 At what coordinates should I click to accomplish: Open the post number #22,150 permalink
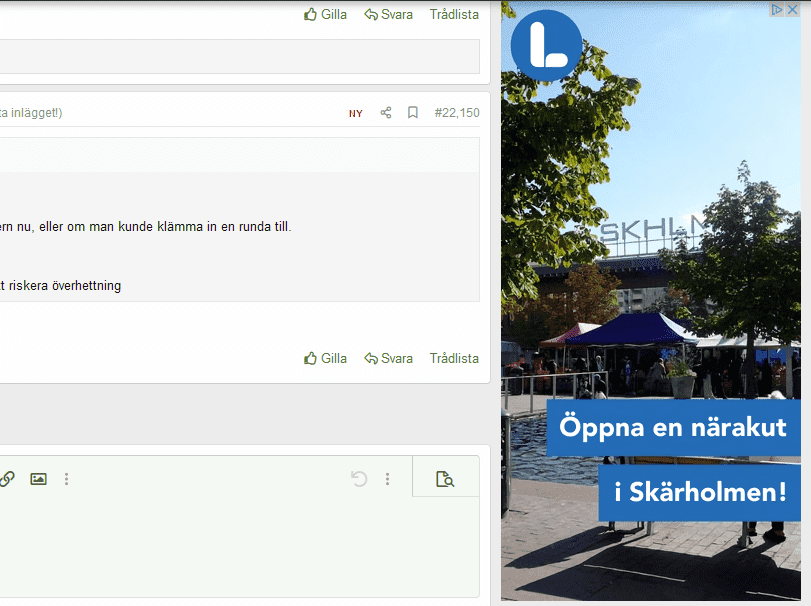(x=457, y=113)
